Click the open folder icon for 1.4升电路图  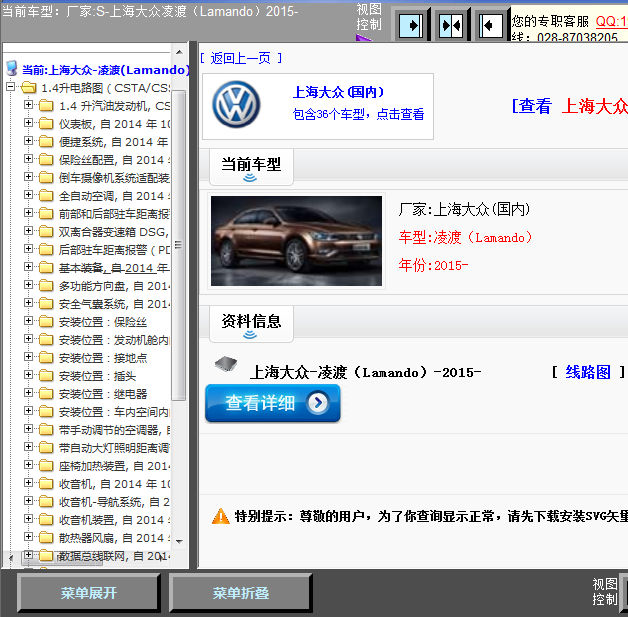pyautogui.click(x=28, y=87)
